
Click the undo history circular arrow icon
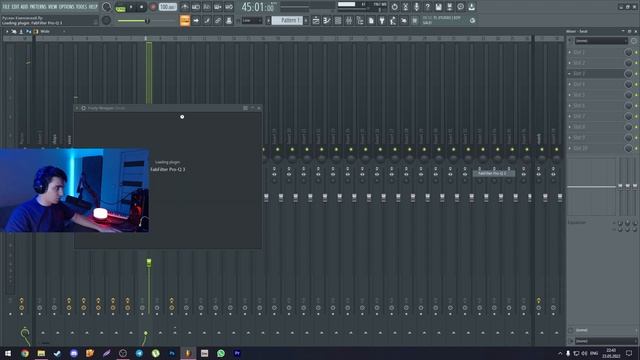[x=394, y=7]
